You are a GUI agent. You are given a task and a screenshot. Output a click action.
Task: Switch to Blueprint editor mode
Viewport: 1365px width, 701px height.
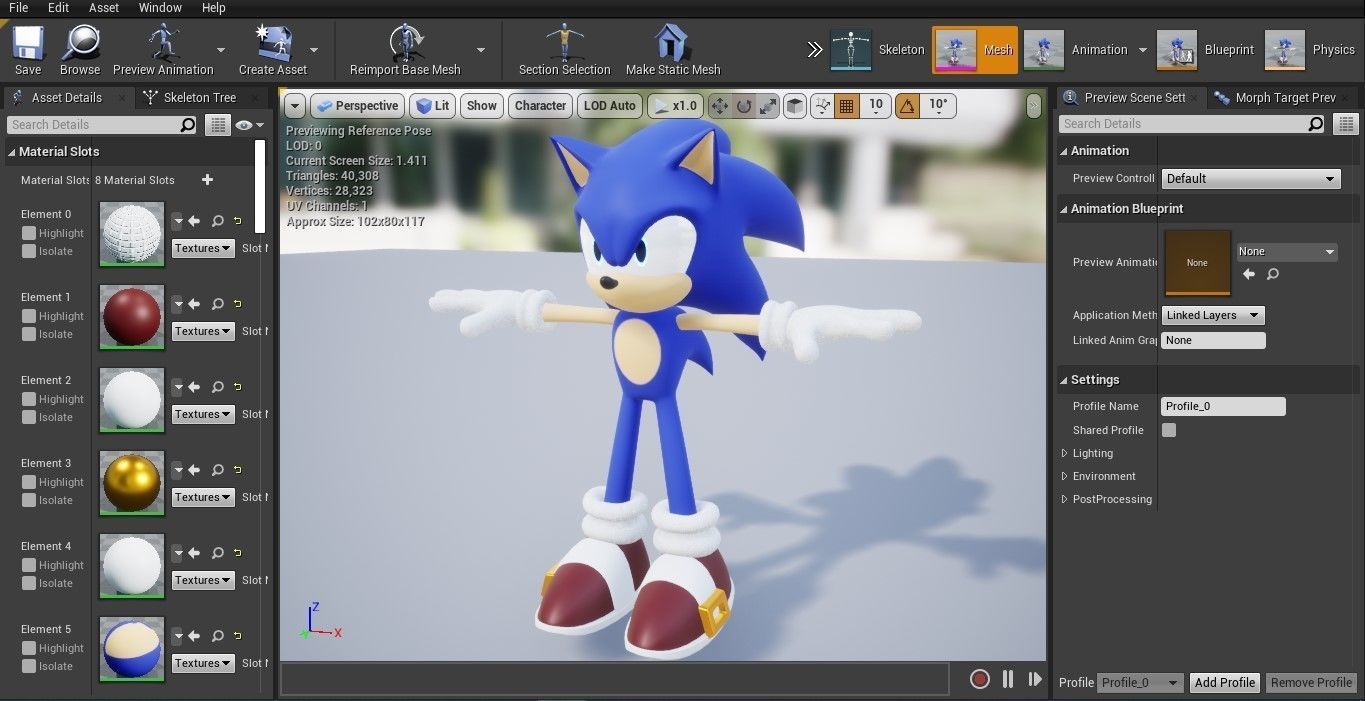[1205, 50]
